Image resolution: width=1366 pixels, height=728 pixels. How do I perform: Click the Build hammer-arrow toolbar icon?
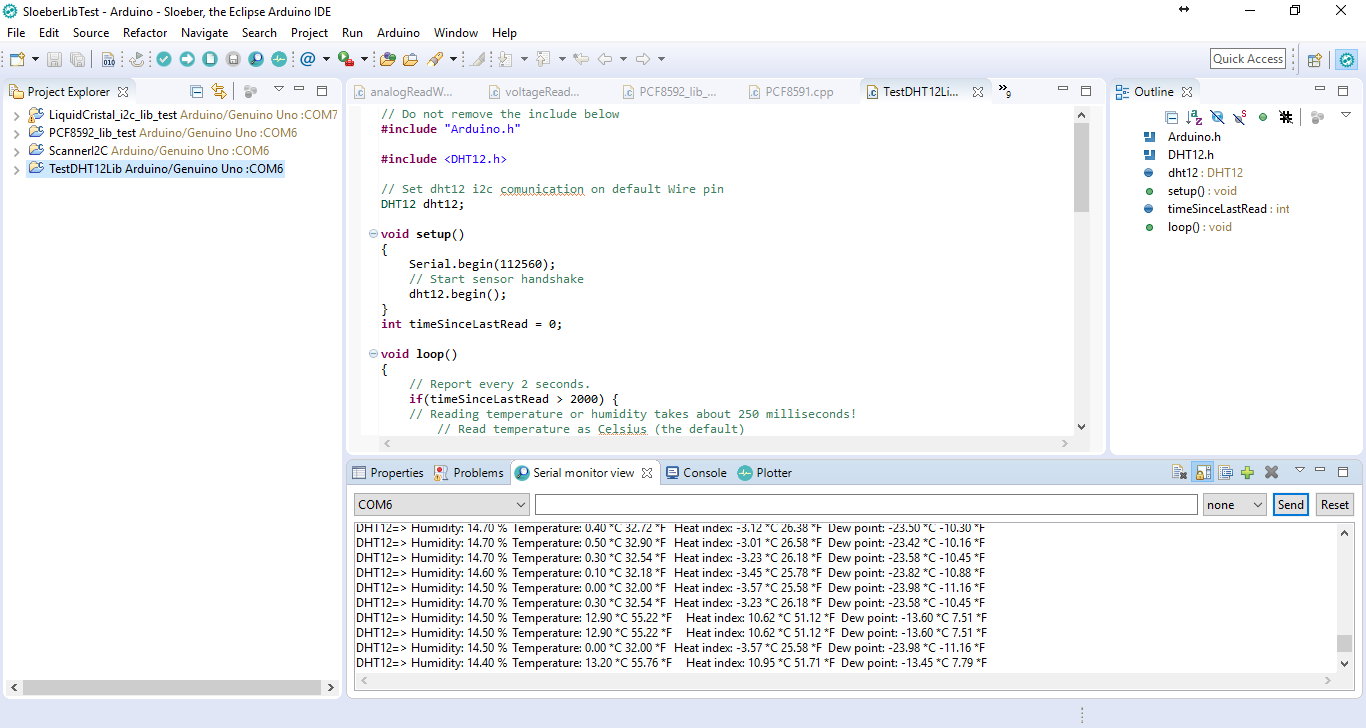(137, 59)
